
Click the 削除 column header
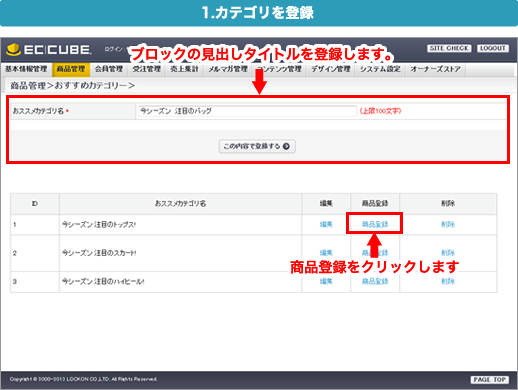click(448, 203)
